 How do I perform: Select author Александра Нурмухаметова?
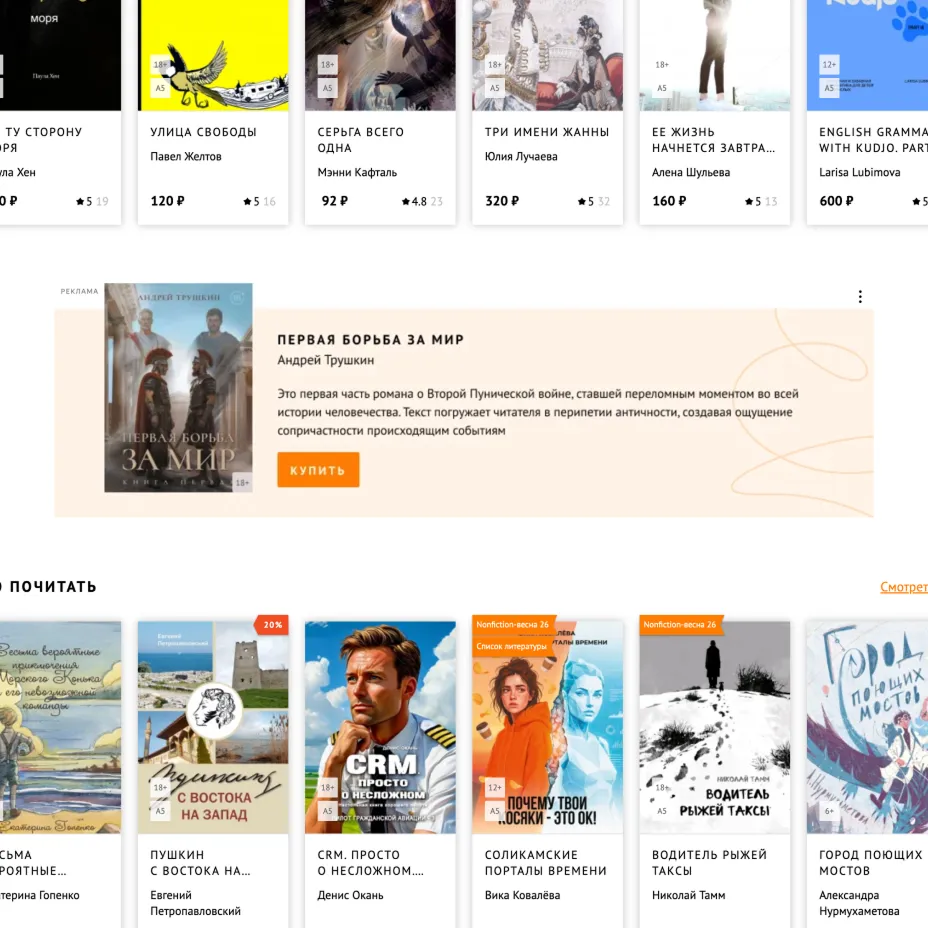[859, 903]
